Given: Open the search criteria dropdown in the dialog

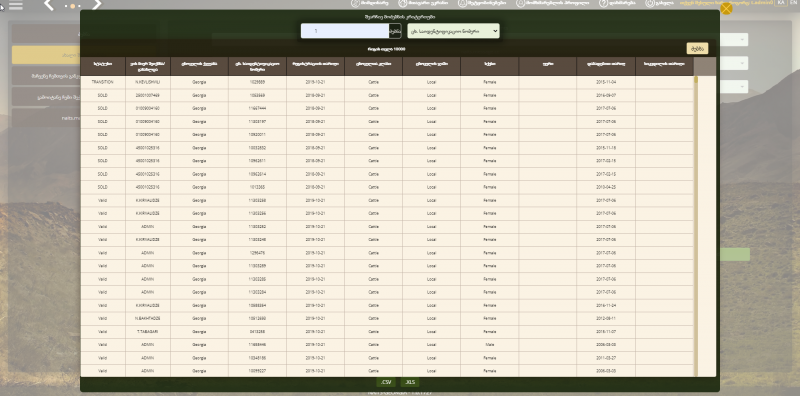Looking at the screenshot, I should pos(454,31).
